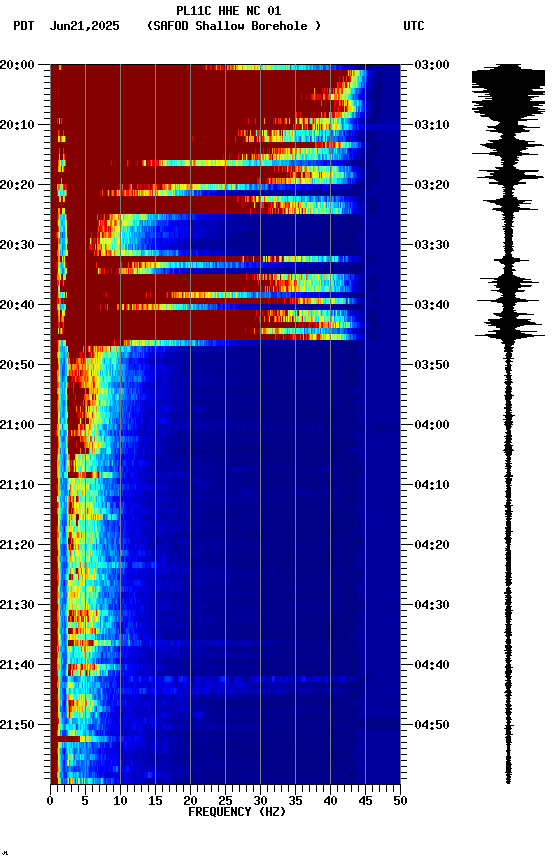This screenshot has width=552, height=864.
Task: Click the '21:40' PDT time label
Action: click(x=17, y=665)
